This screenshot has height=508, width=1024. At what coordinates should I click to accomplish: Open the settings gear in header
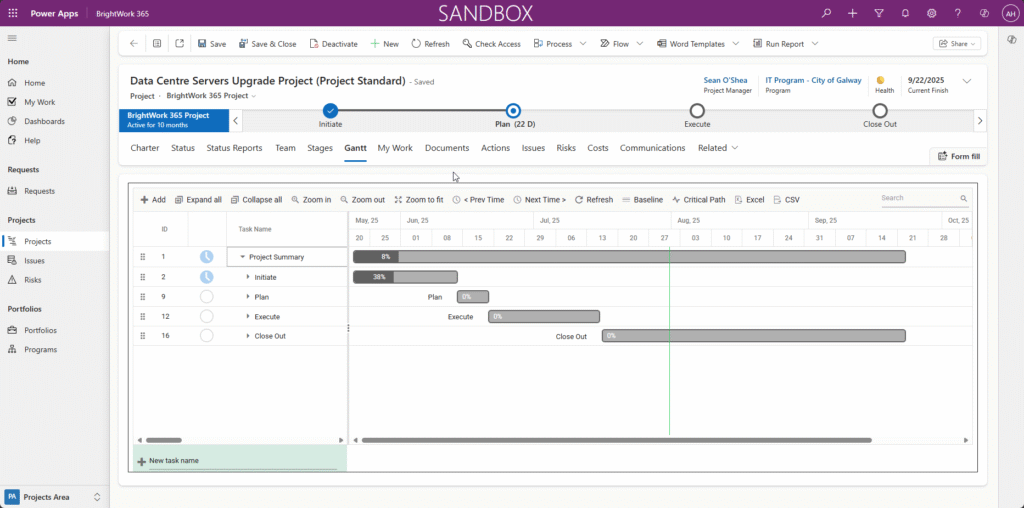tap(931, 13)
